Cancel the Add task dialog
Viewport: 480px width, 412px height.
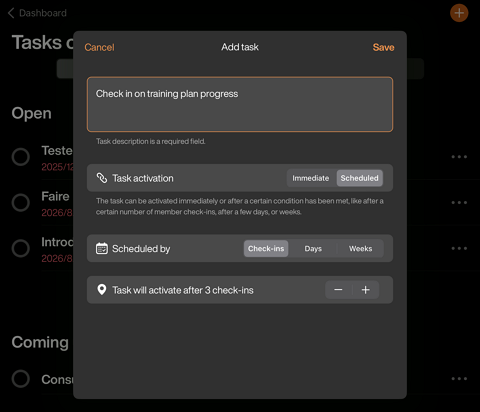99,47
